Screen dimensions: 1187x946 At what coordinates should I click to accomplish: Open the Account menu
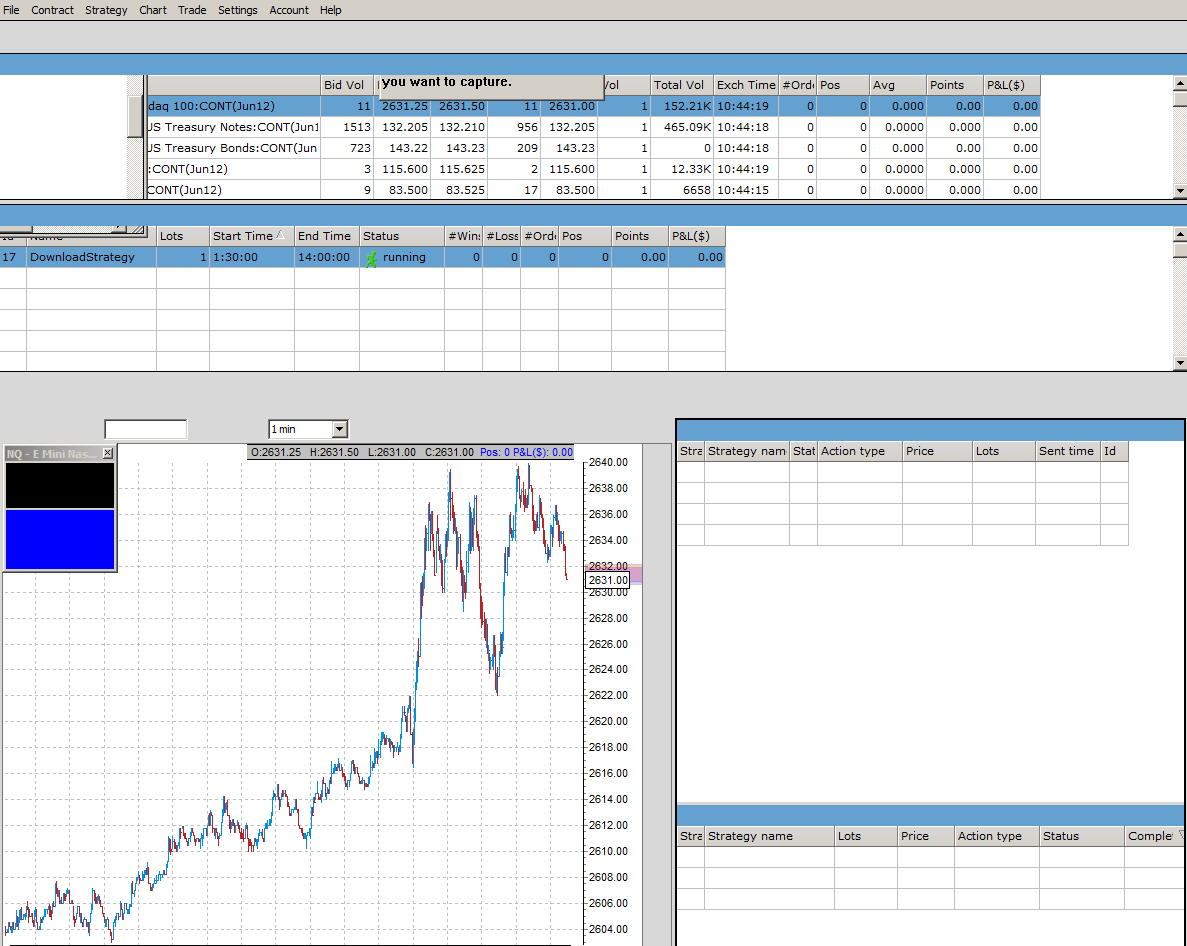289,10
